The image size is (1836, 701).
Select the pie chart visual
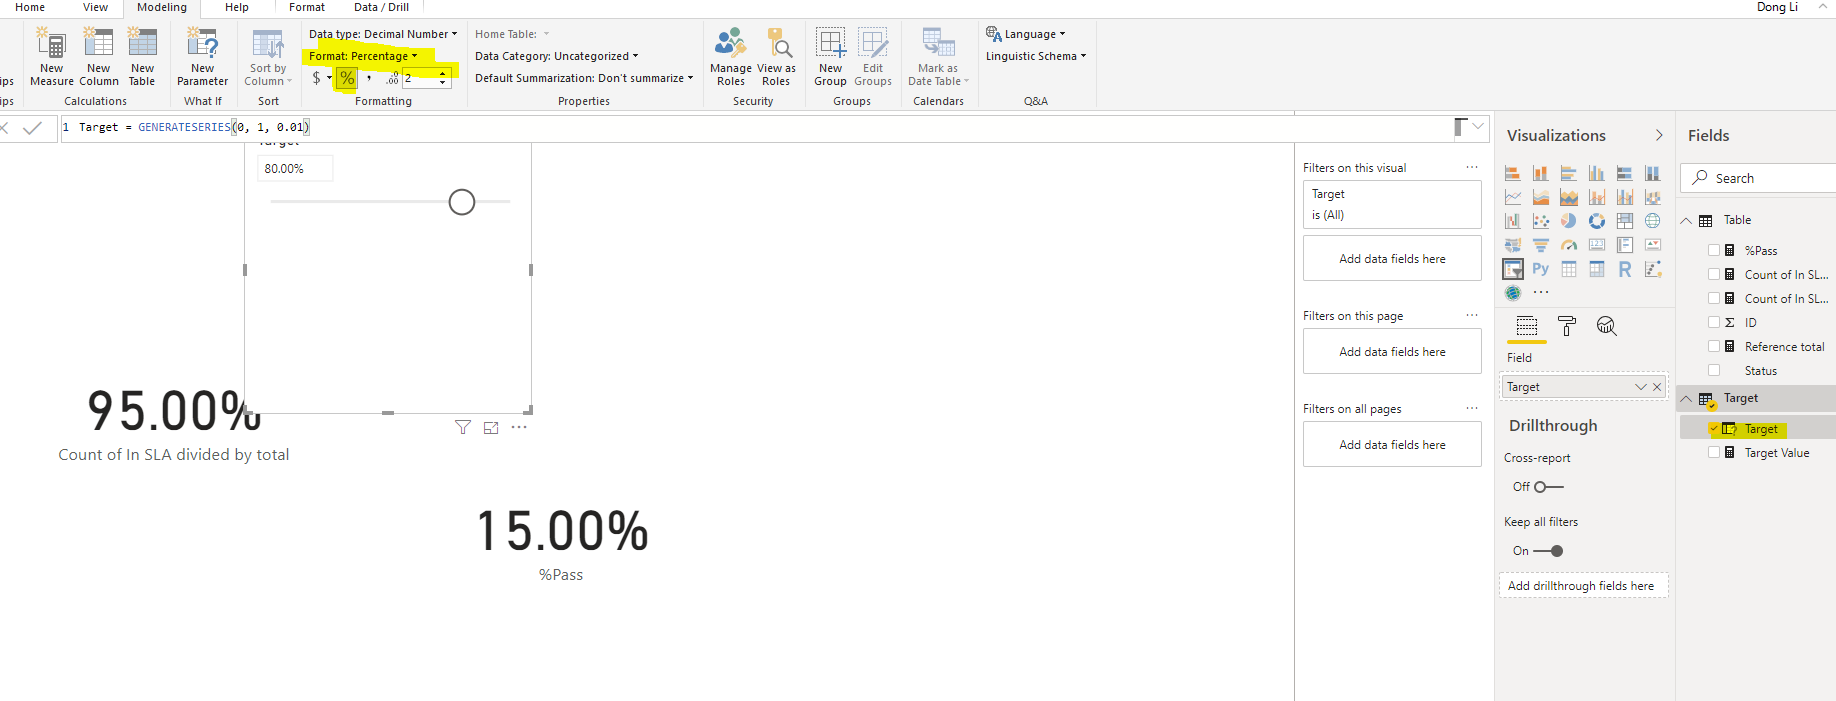[1568, 221]
